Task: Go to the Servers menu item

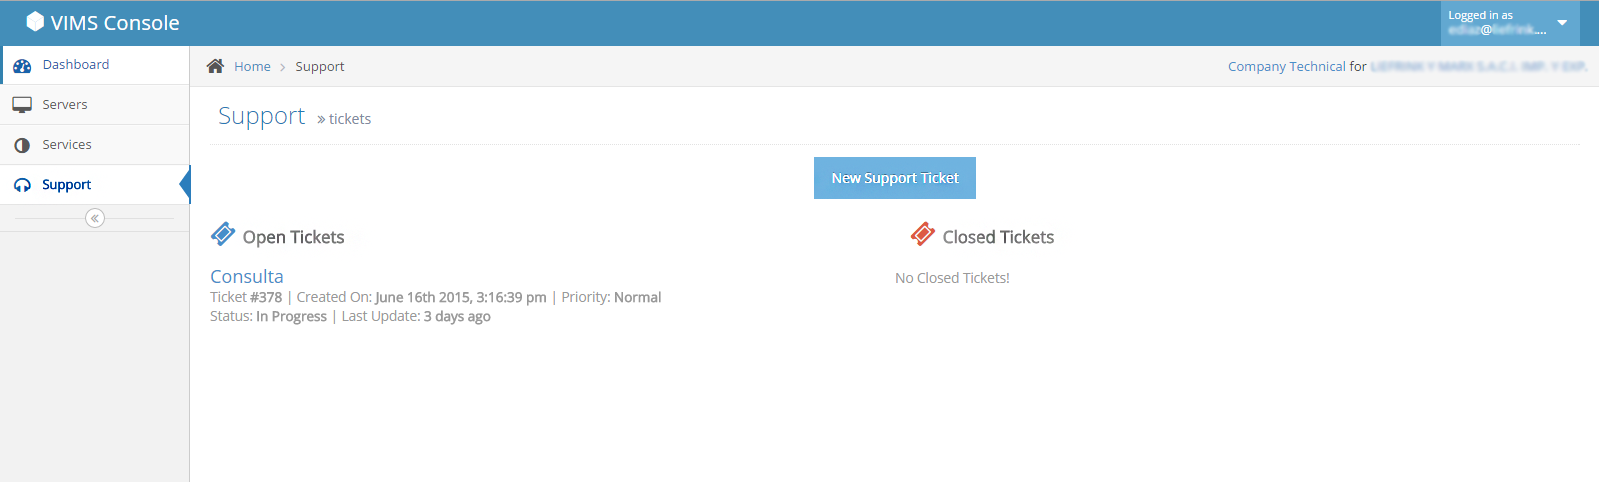Action: (x=95, y=105)
